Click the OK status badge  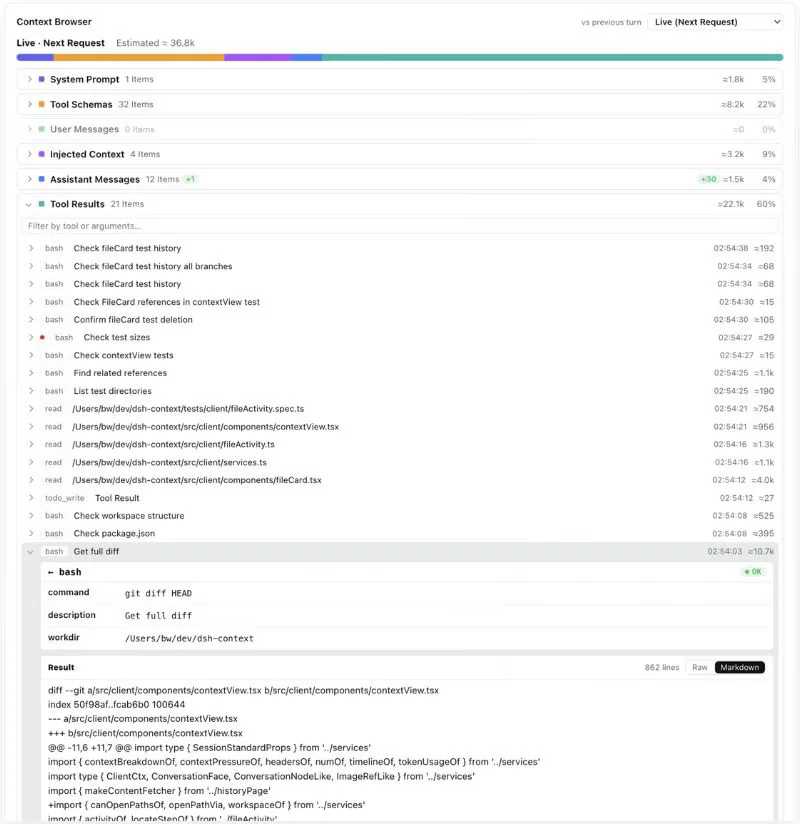coord(753,572)
